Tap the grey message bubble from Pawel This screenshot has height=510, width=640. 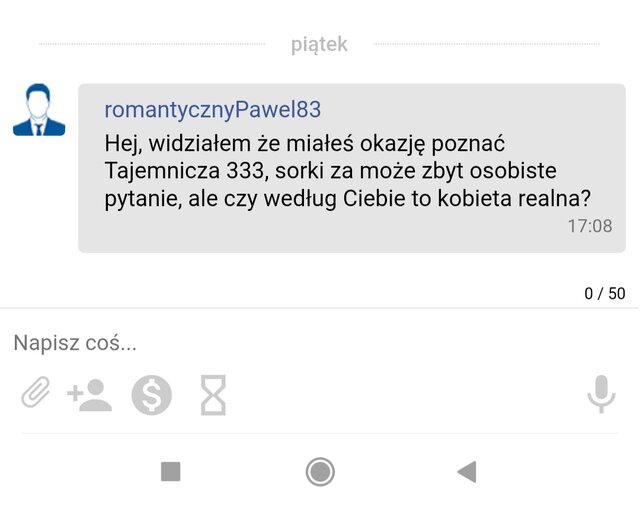coord(352,168)
